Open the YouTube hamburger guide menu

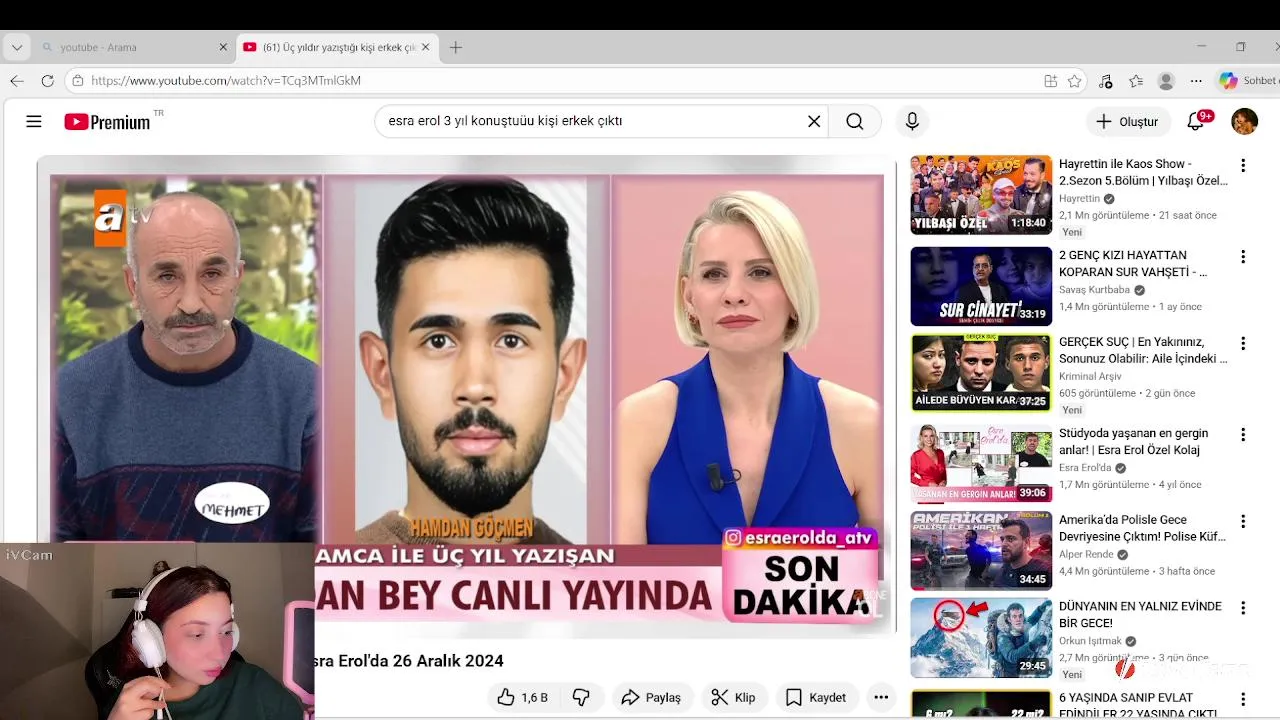(34, 121)
